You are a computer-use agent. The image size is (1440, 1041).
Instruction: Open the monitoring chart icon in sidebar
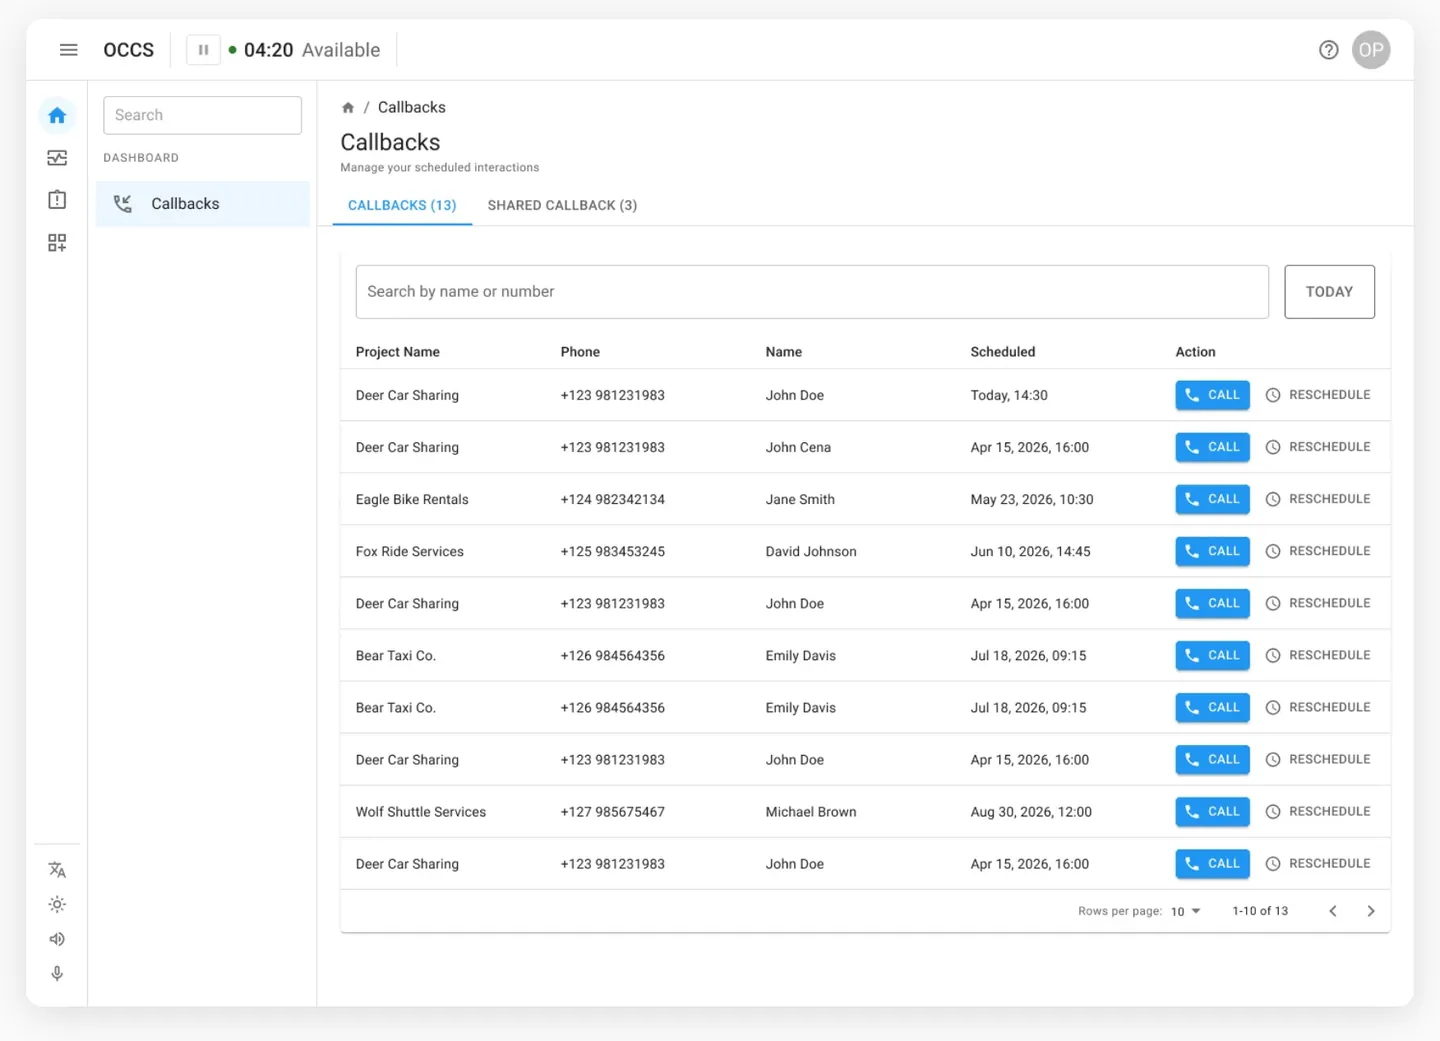[57, 158]
